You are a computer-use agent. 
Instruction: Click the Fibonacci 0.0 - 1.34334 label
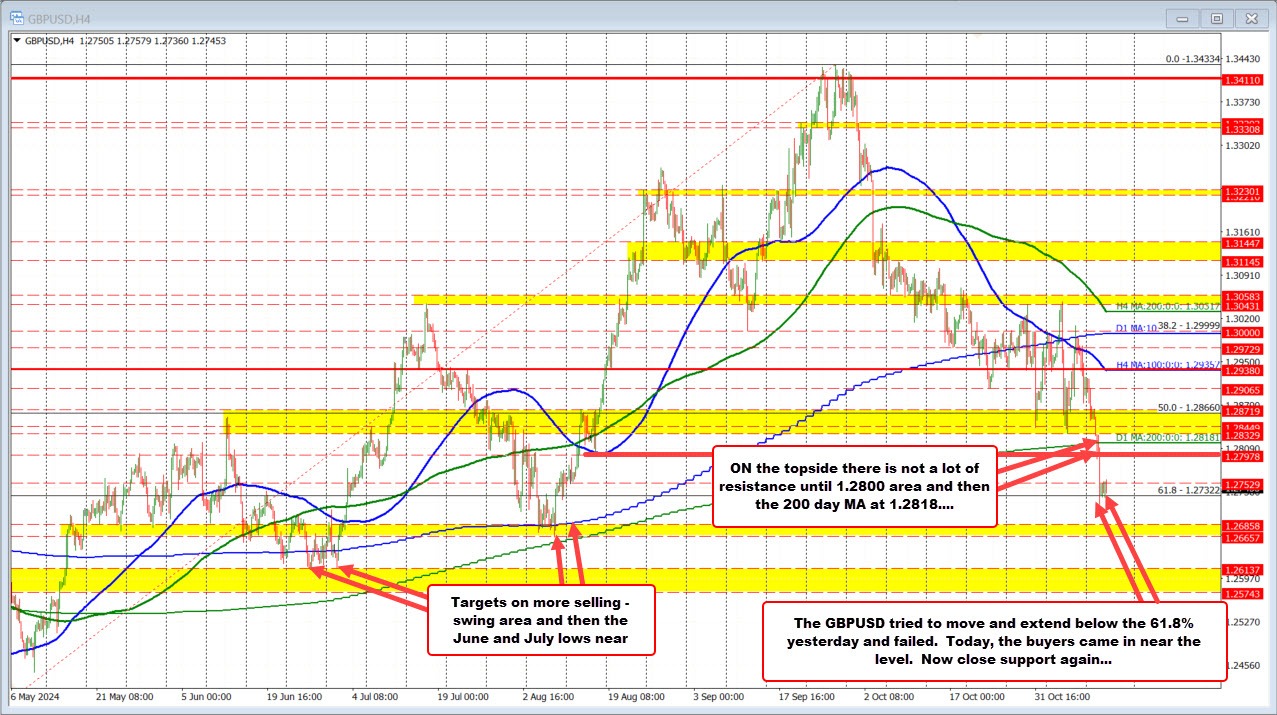point(1194,59)
